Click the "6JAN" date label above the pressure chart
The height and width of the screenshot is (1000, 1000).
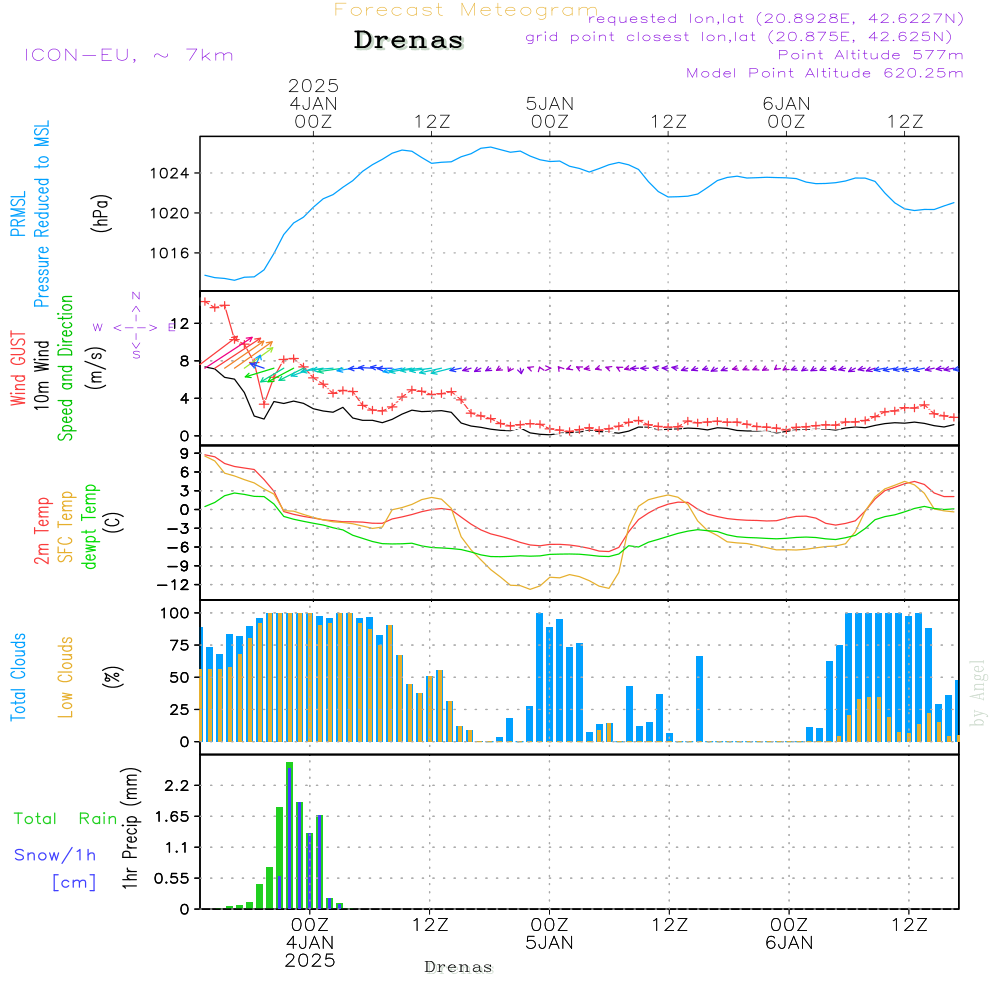(786, 103)
